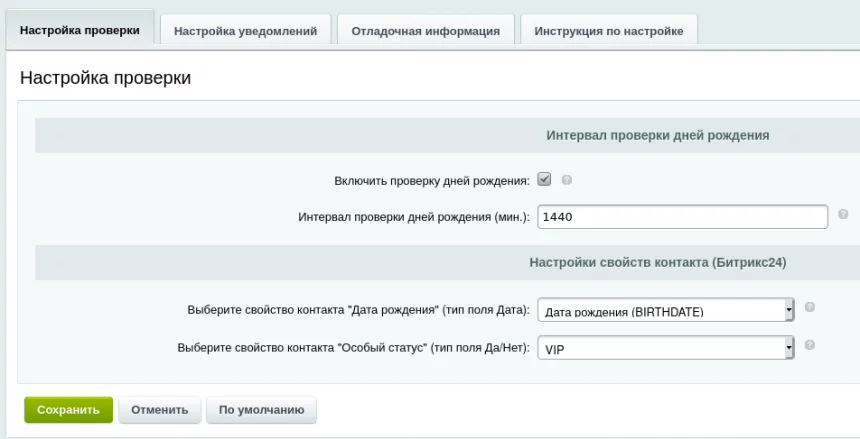Image resolution: width=860 pixels, height=439 pixels.
Task: Expand the VIP property dropdown
Action: point(665,347)
